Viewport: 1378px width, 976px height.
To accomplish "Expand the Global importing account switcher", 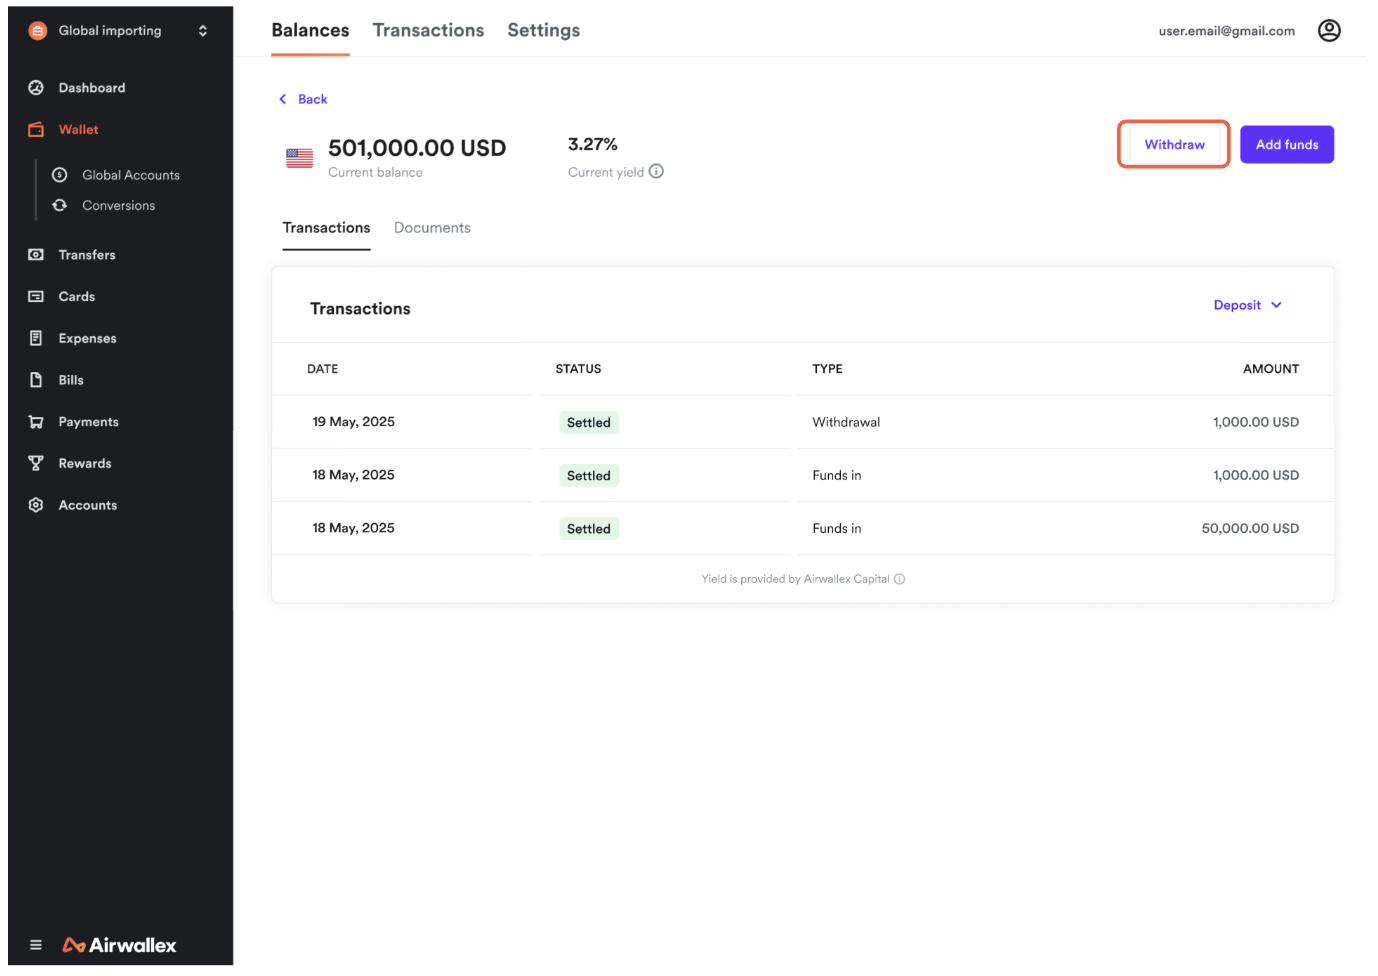I will click(x=203, y=31).
